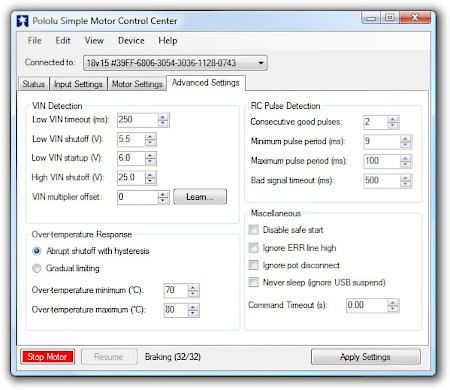Click the Consecutive good pulses field
The width and height of the screenshot is (450, 390).
375,122
